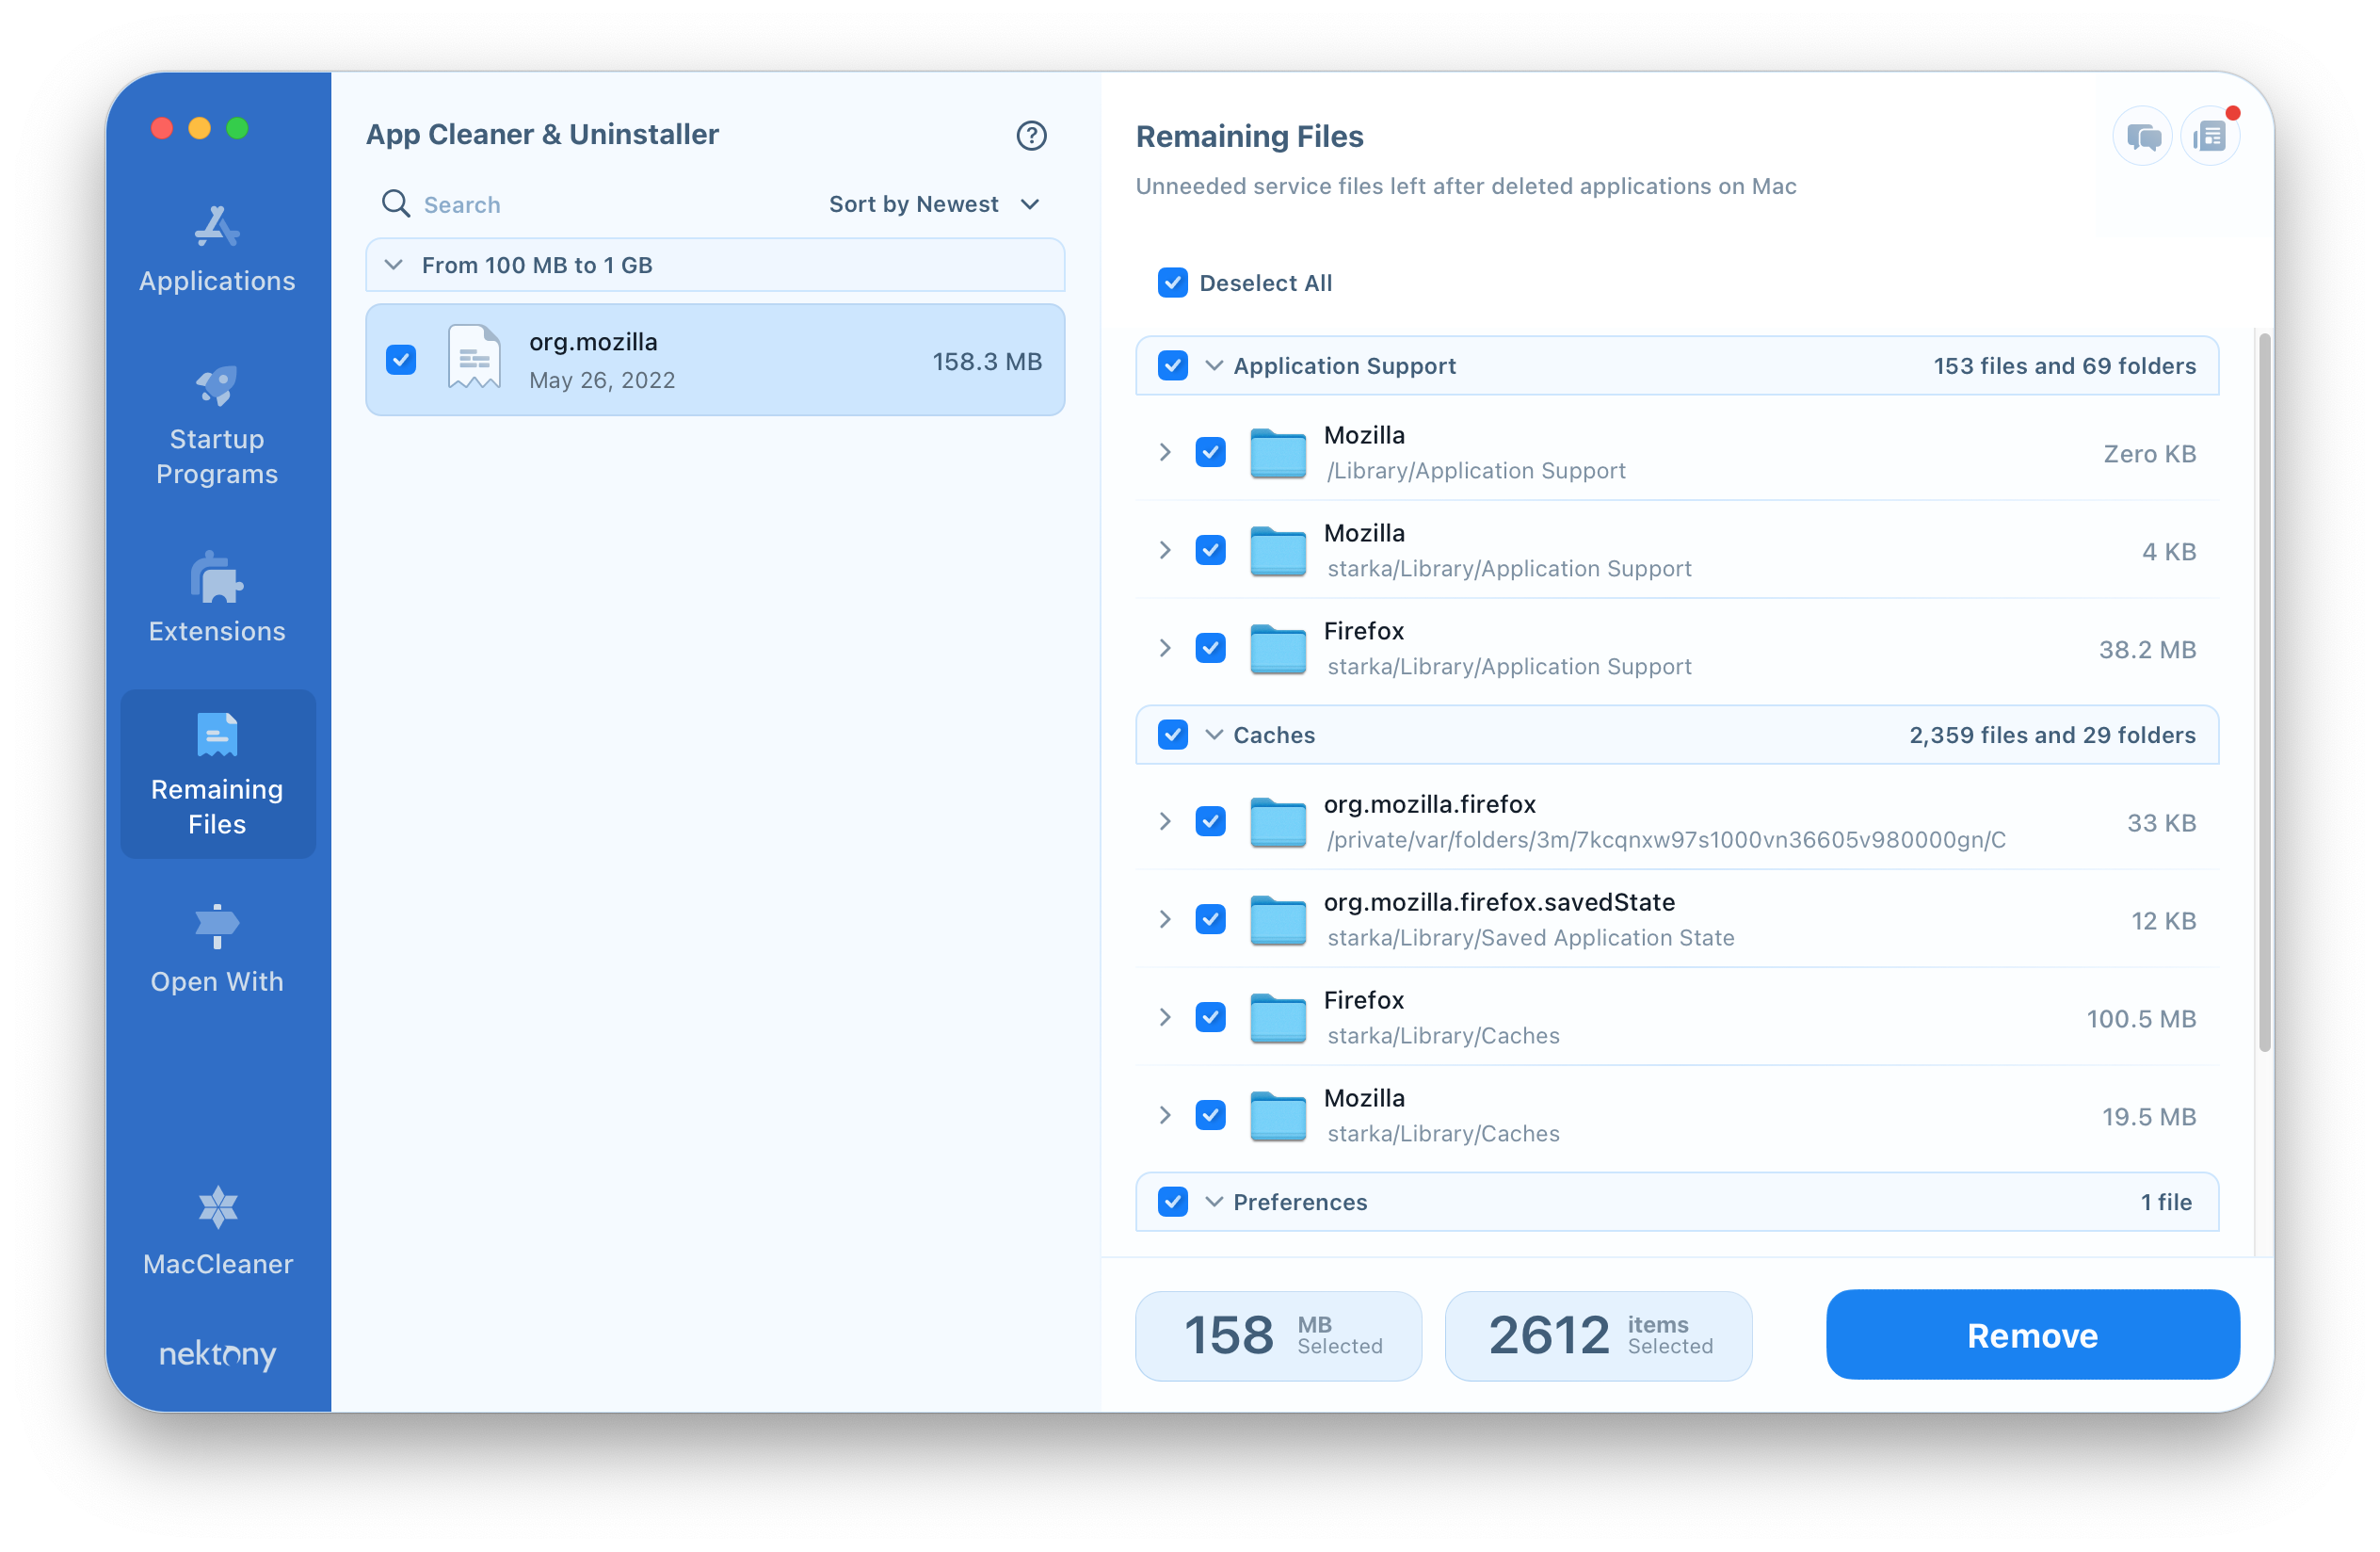This screenshot has width=2380, height=1552.
Task: Click the org.mozilla item in sidebar
Action: pyautogui.click(x=716, y=360)
